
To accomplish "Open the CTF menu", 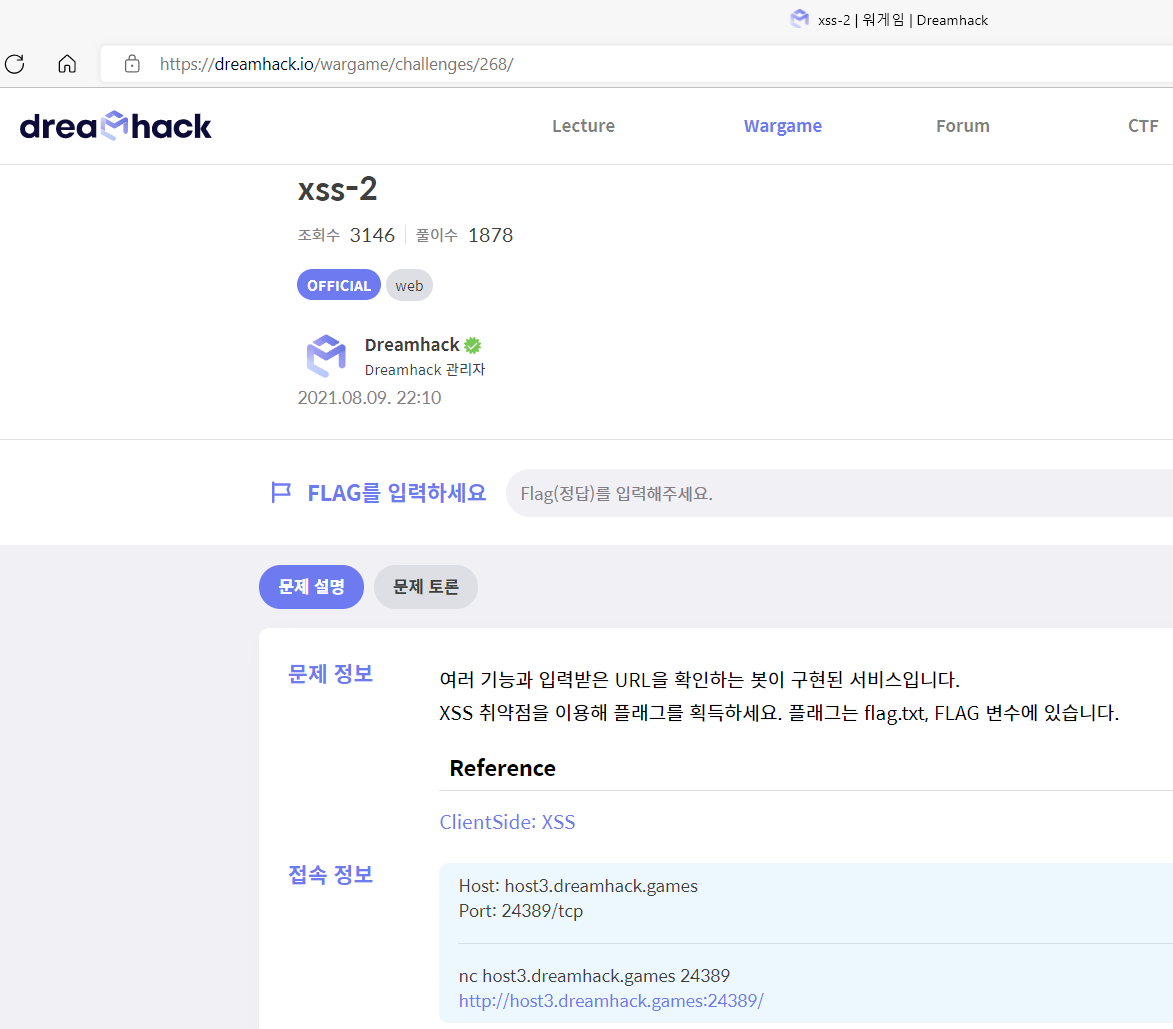I will tap(1143, 126).
